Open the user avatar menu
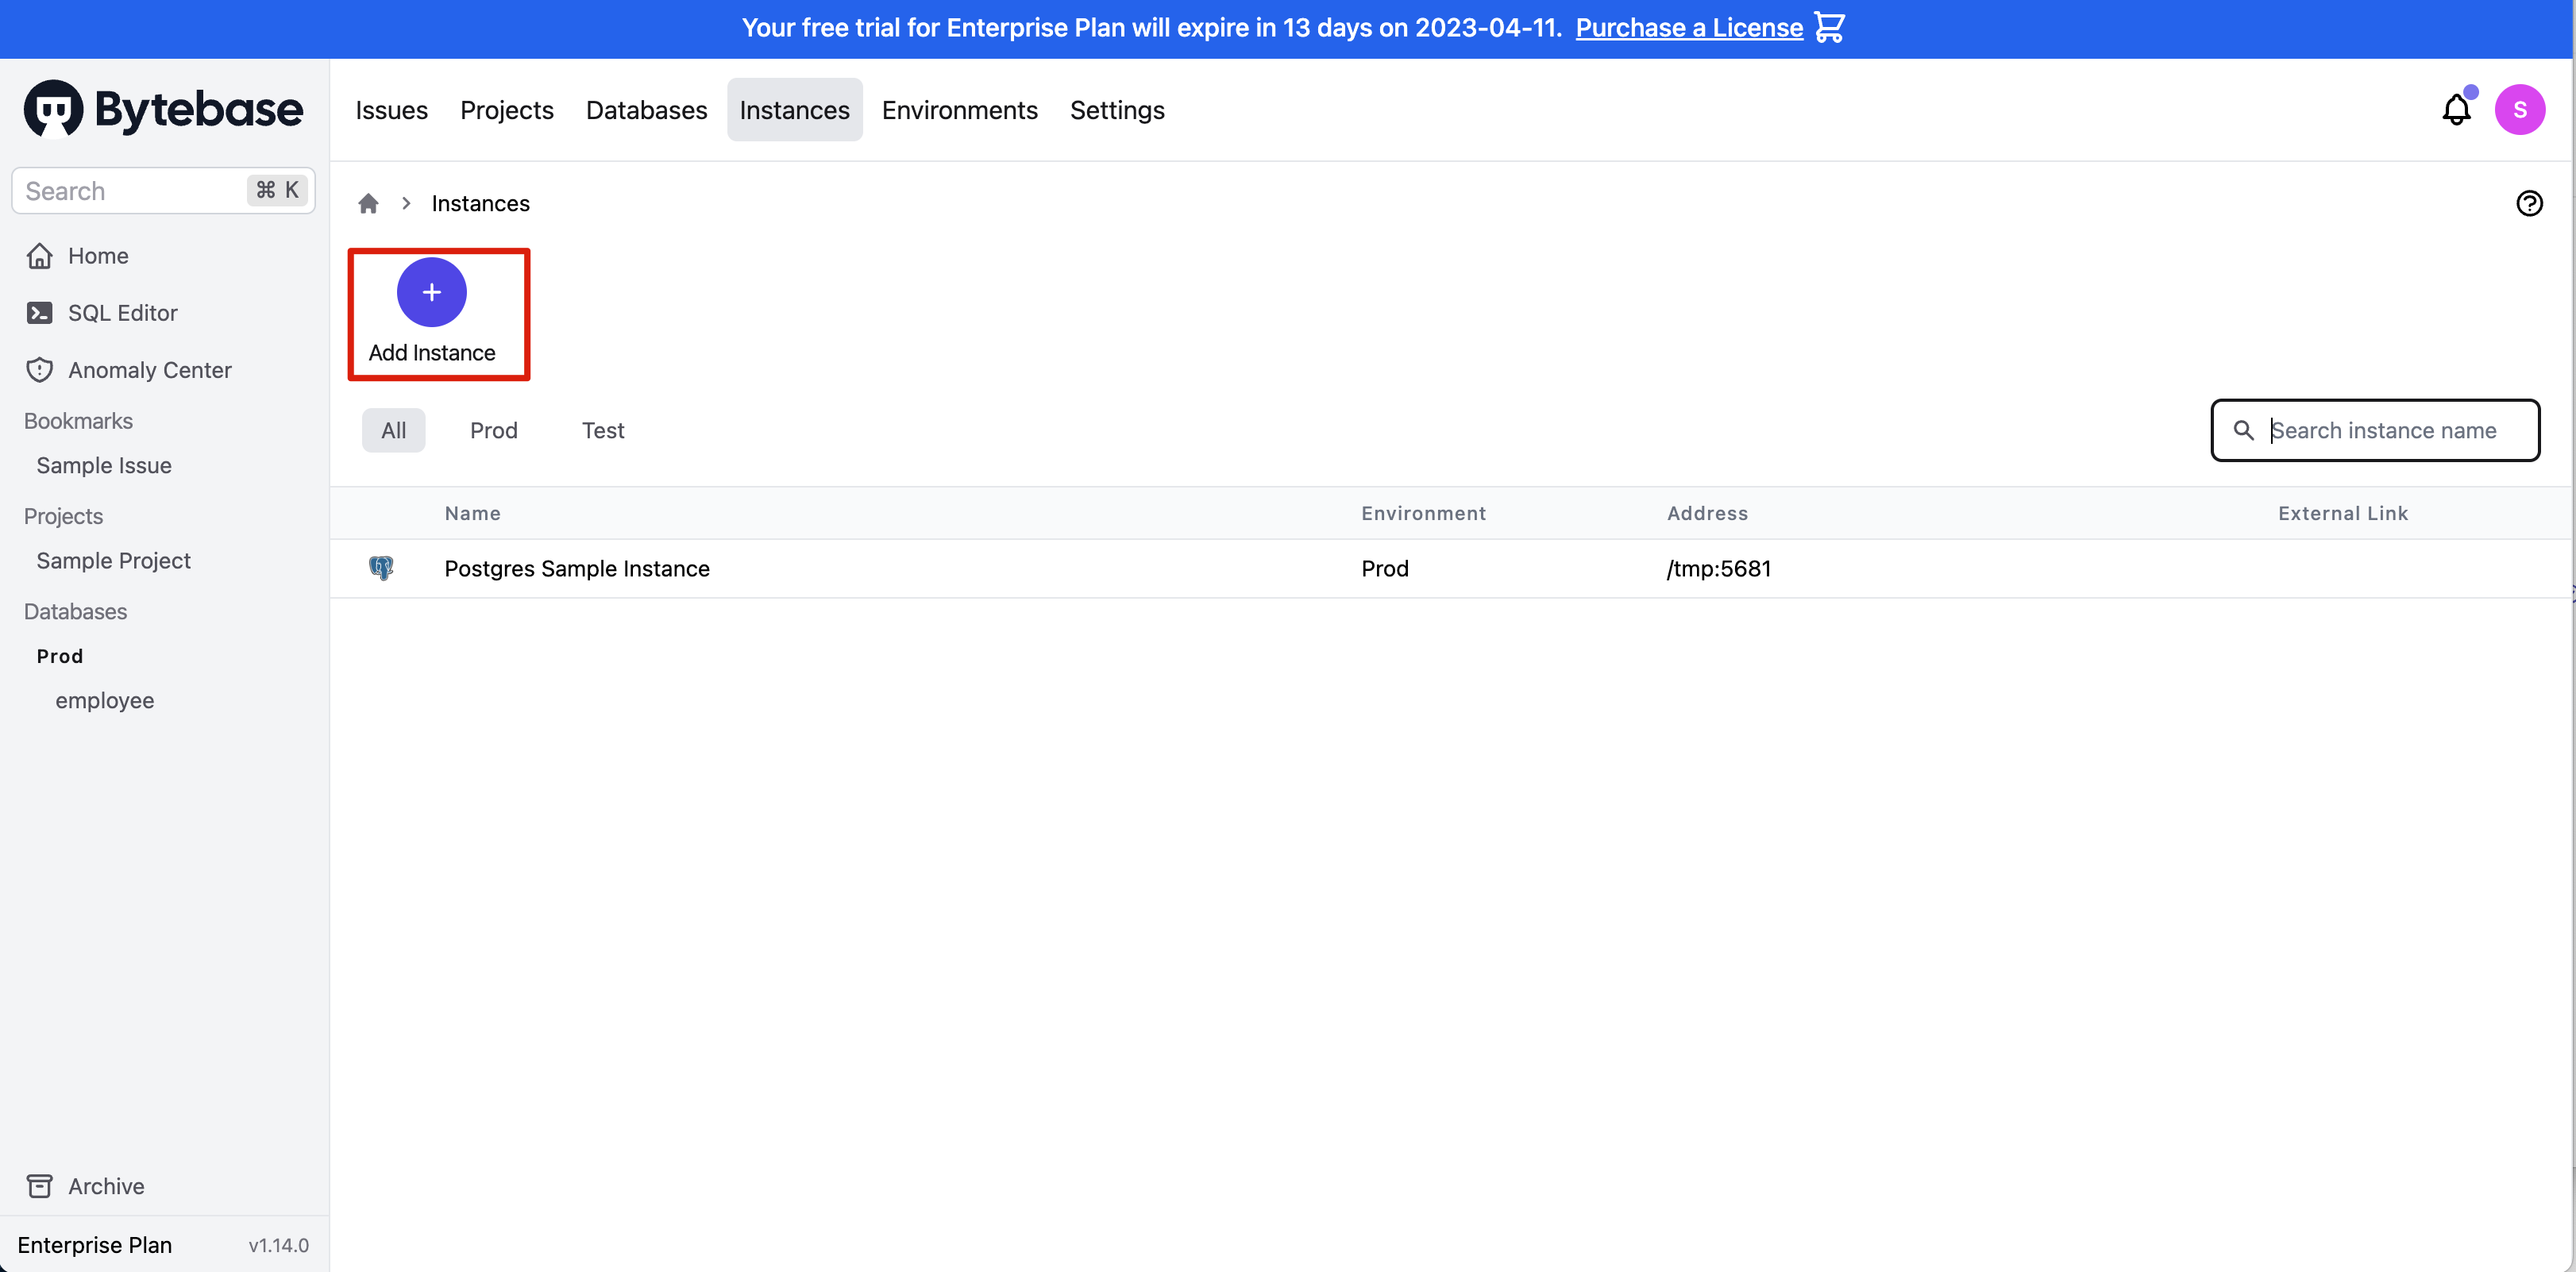2576x1272 pixels. click(2518, 109)
